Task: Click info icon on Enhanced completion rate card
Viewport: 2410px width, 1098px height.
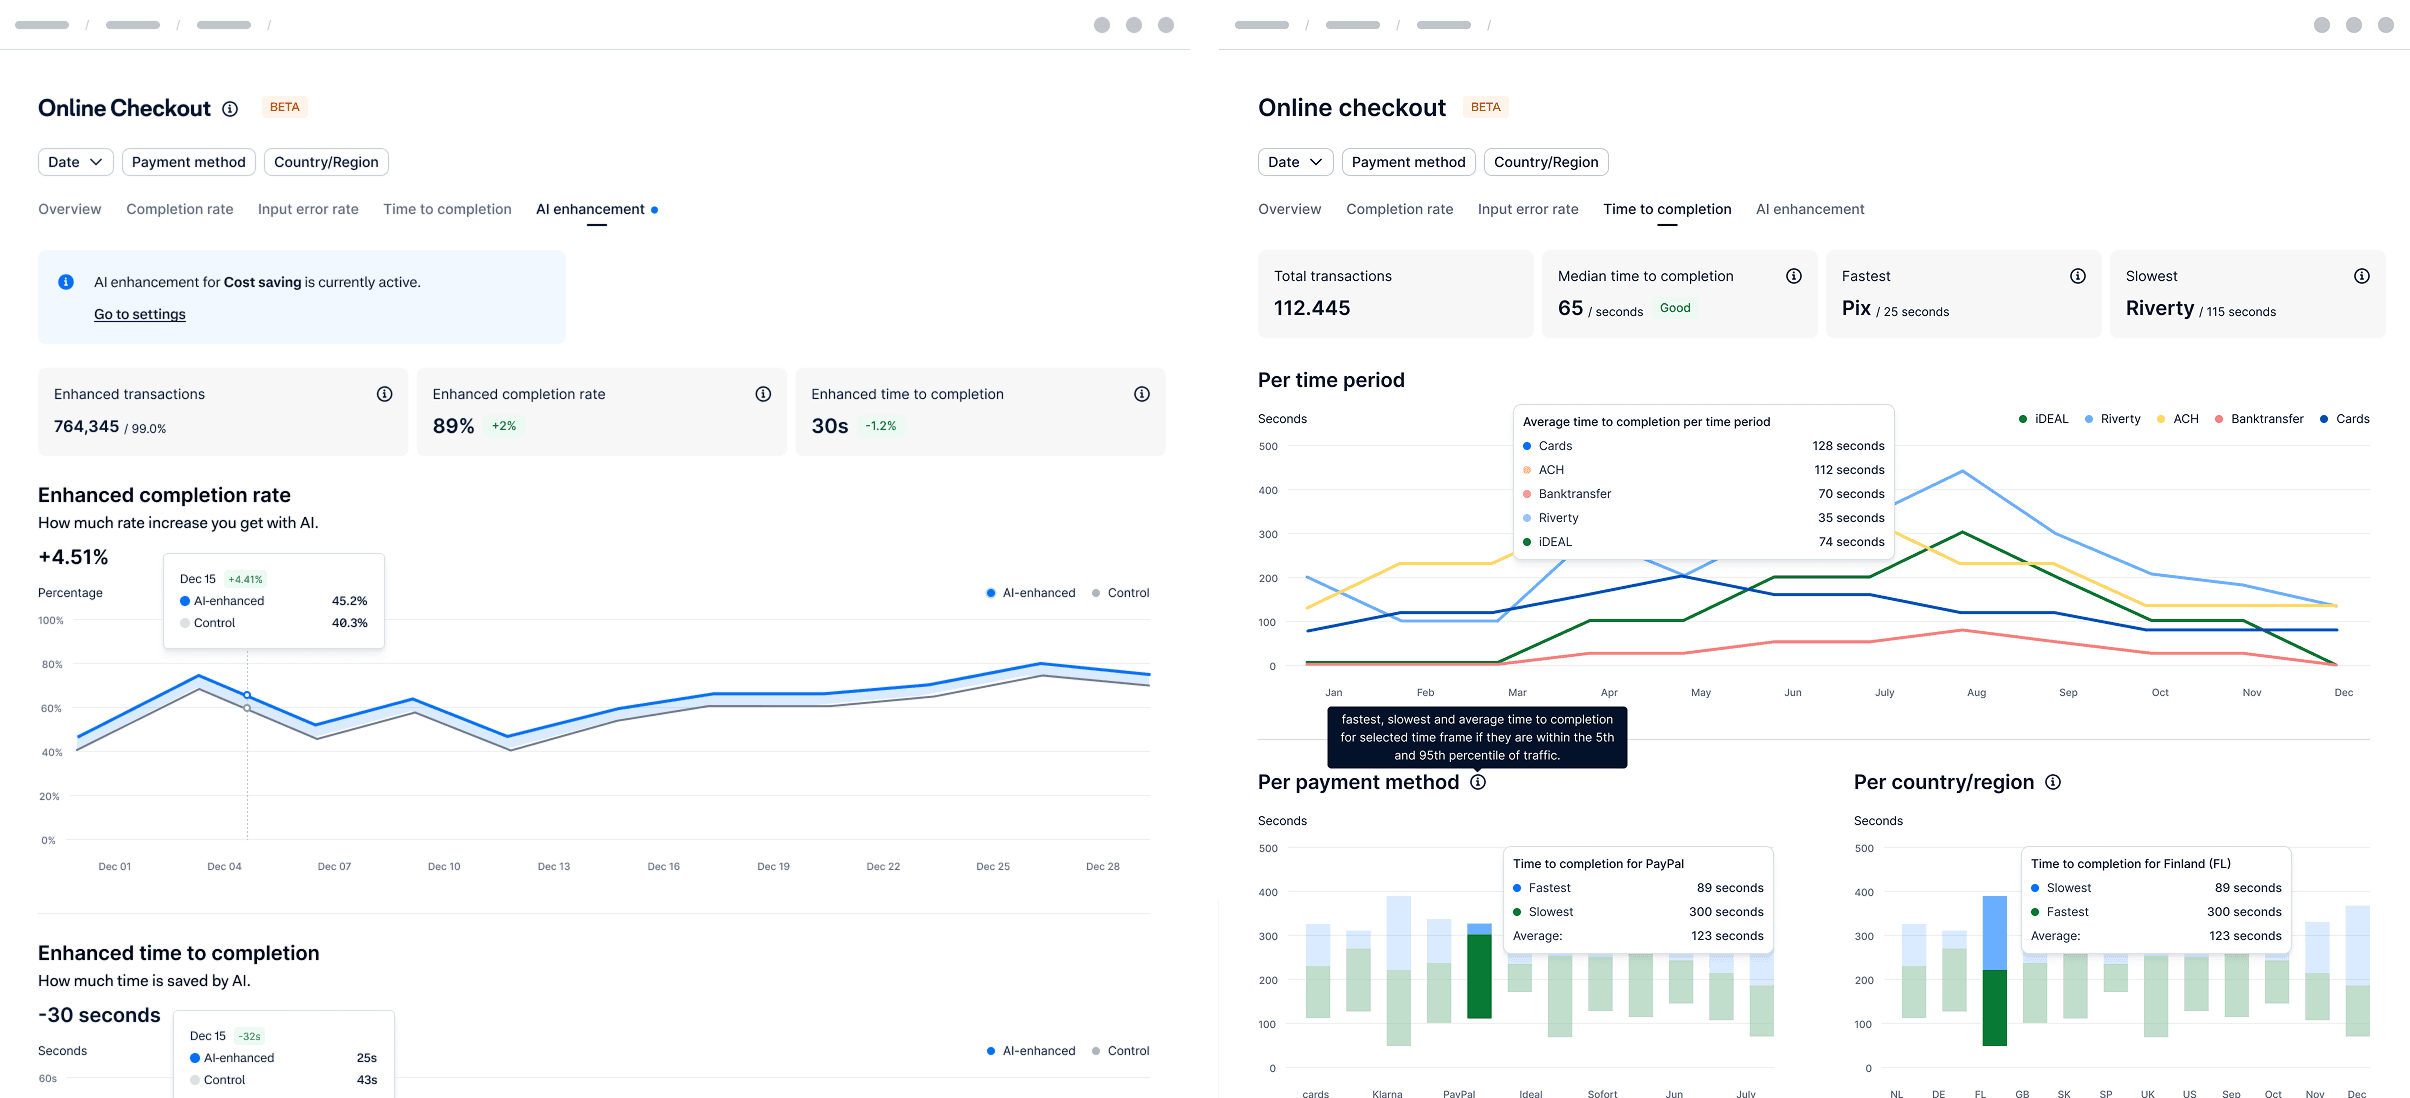Action: pyautogui.click(x=763, y=394)
